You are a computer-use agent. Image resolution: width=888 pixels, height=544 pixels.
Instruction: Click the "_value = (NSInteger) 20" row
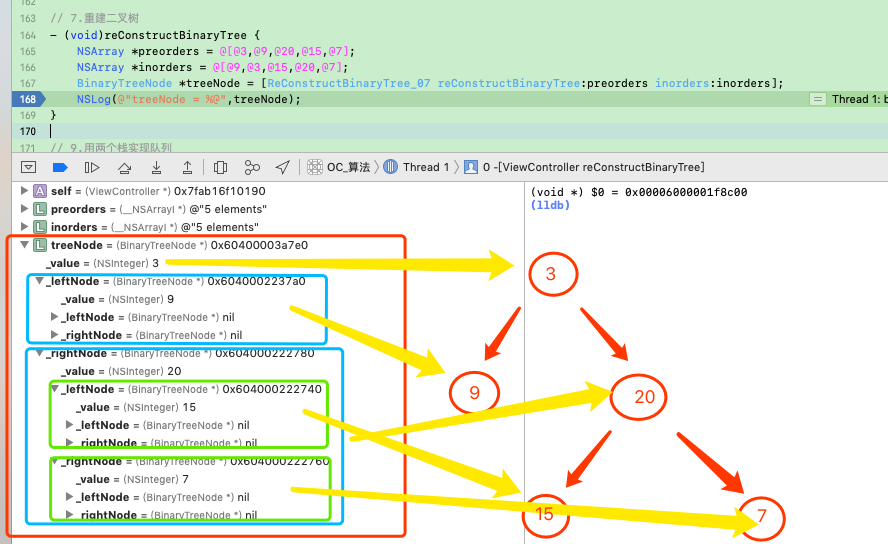[121, 371]
